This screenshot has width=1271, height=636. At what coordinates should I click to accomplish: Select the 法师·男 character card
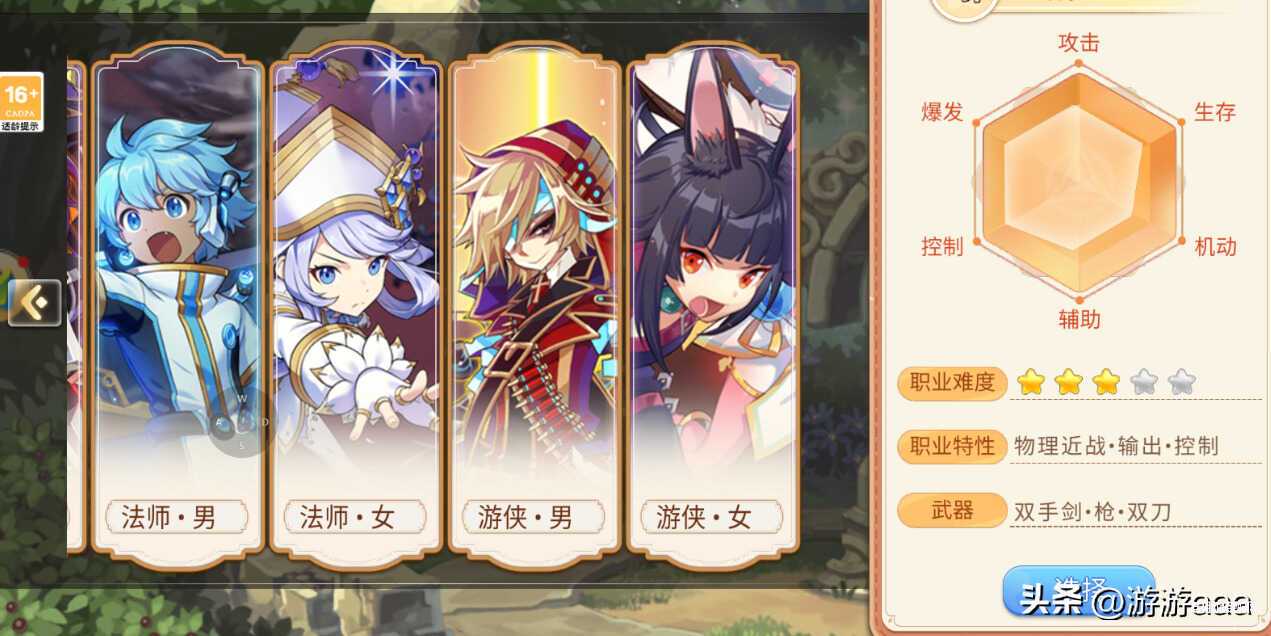[x=178, y=305]
